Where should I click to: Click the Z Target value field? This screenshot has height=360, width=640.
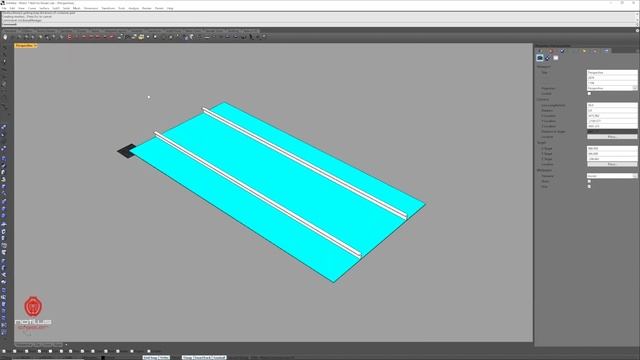click(612, 159)
